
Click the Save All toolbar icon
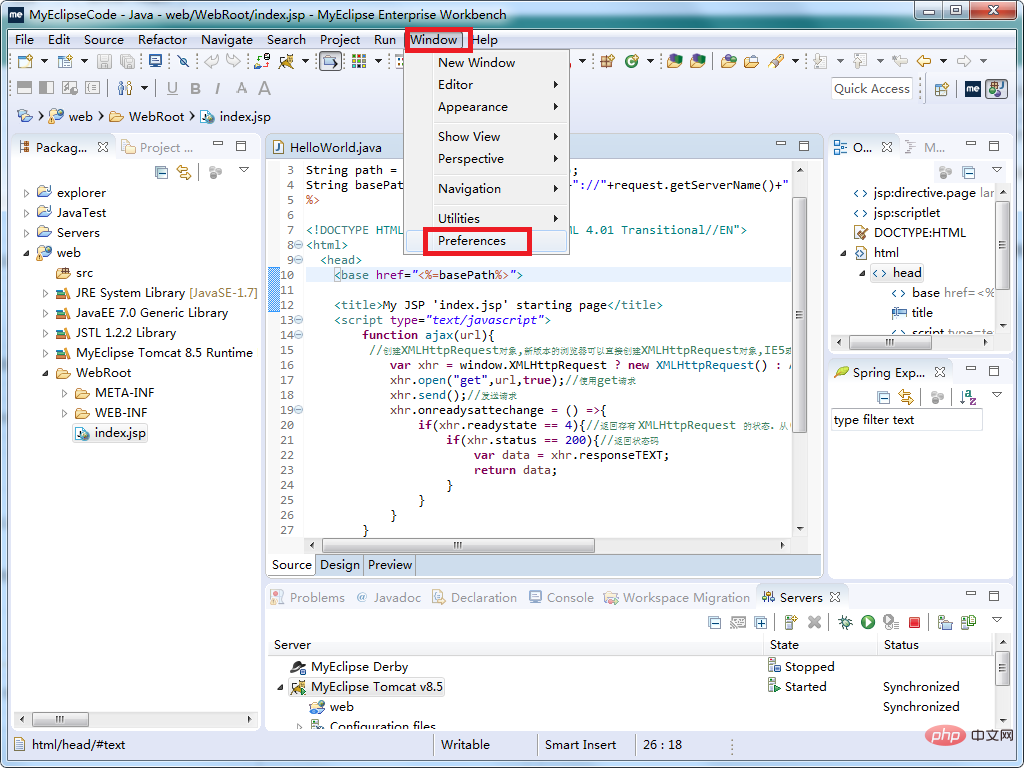pyautogui.click(x=127, y=61)
